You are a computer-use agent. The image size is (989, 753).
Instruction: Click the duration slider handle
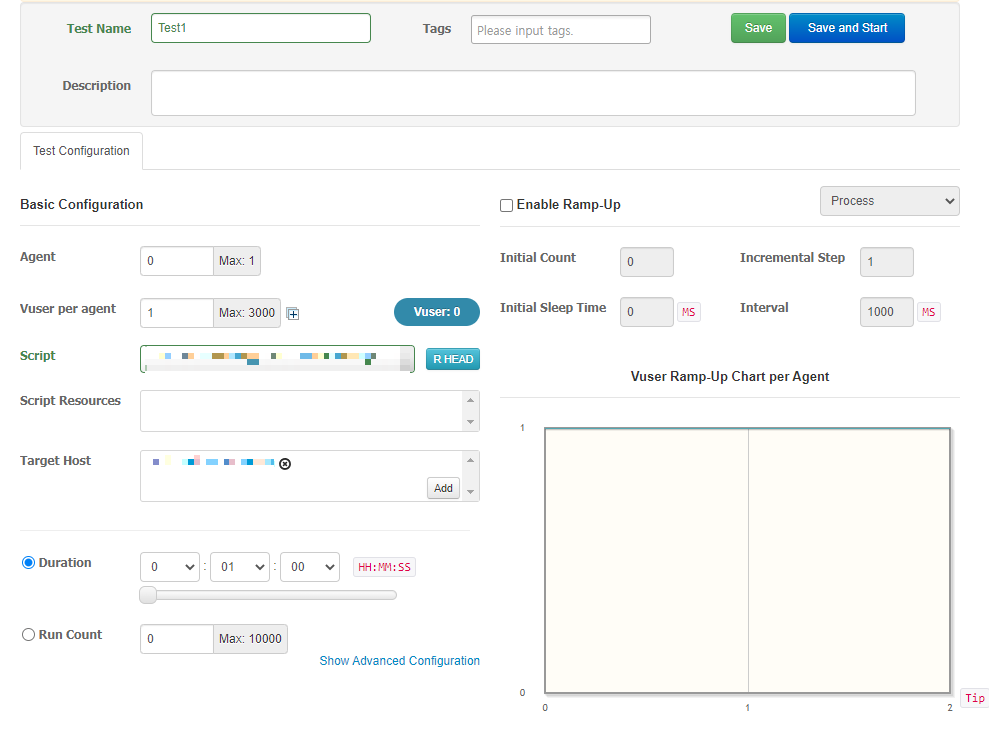pyautogui.click(x=148, y=595)
